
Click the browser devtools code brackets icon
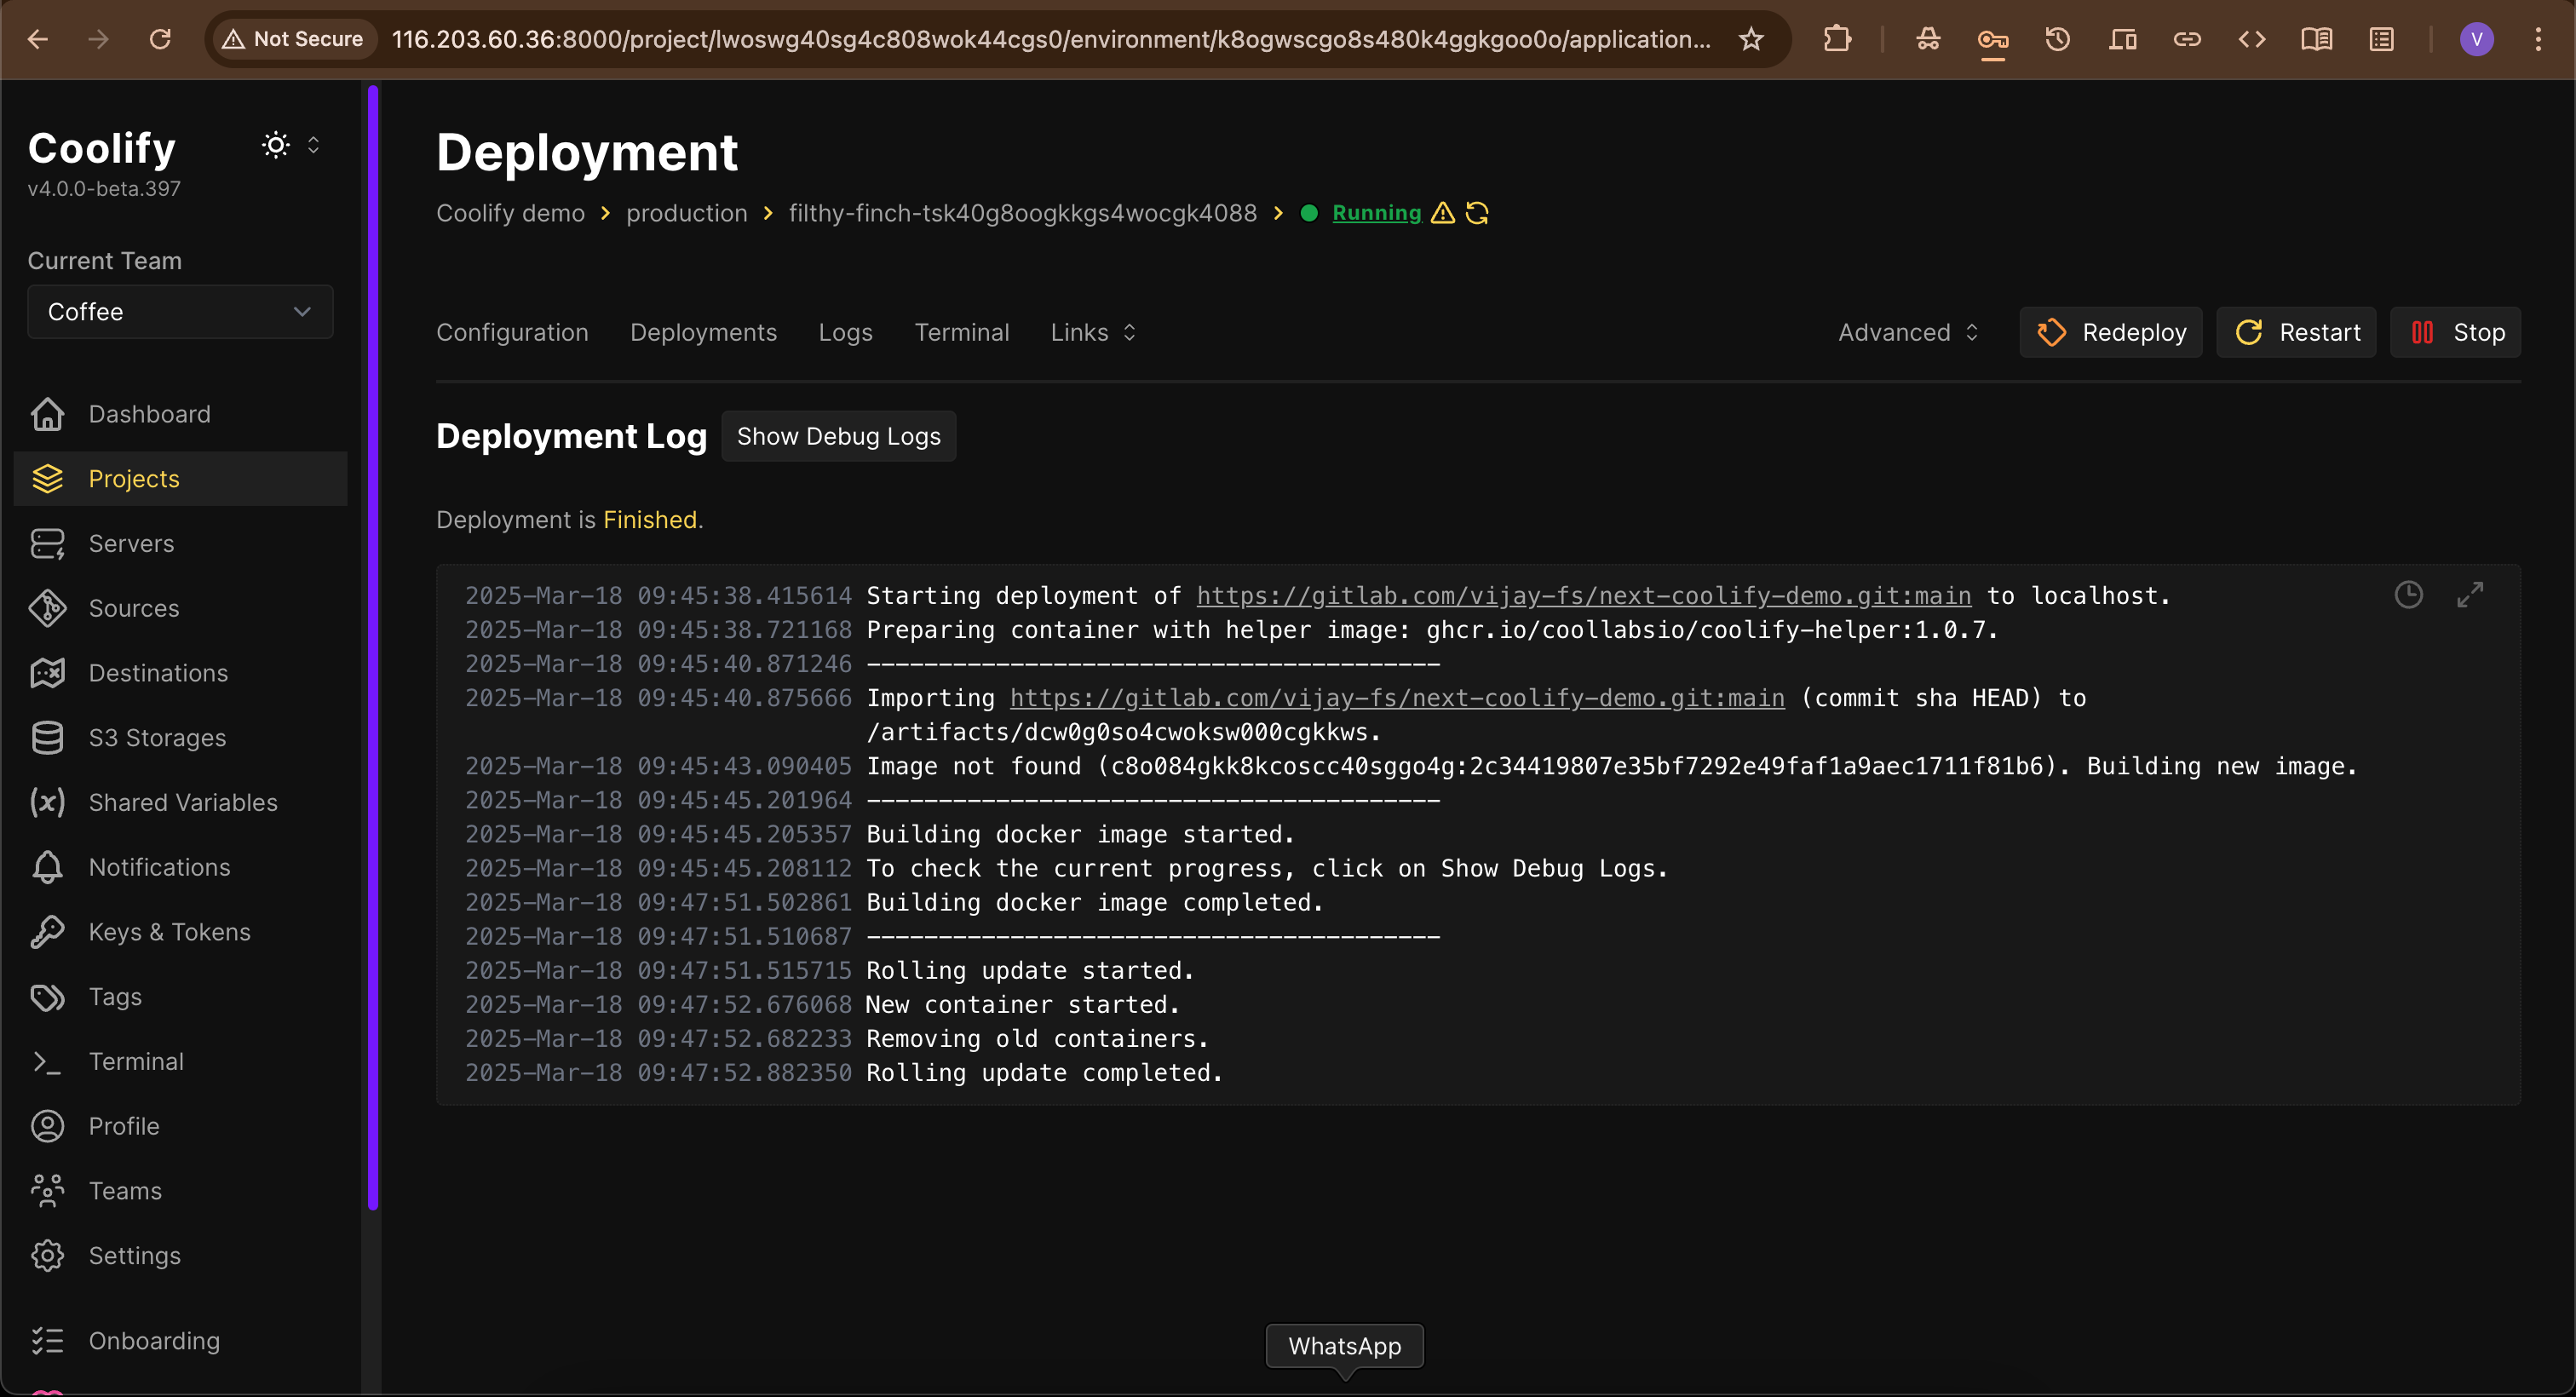pos(2251,39)
